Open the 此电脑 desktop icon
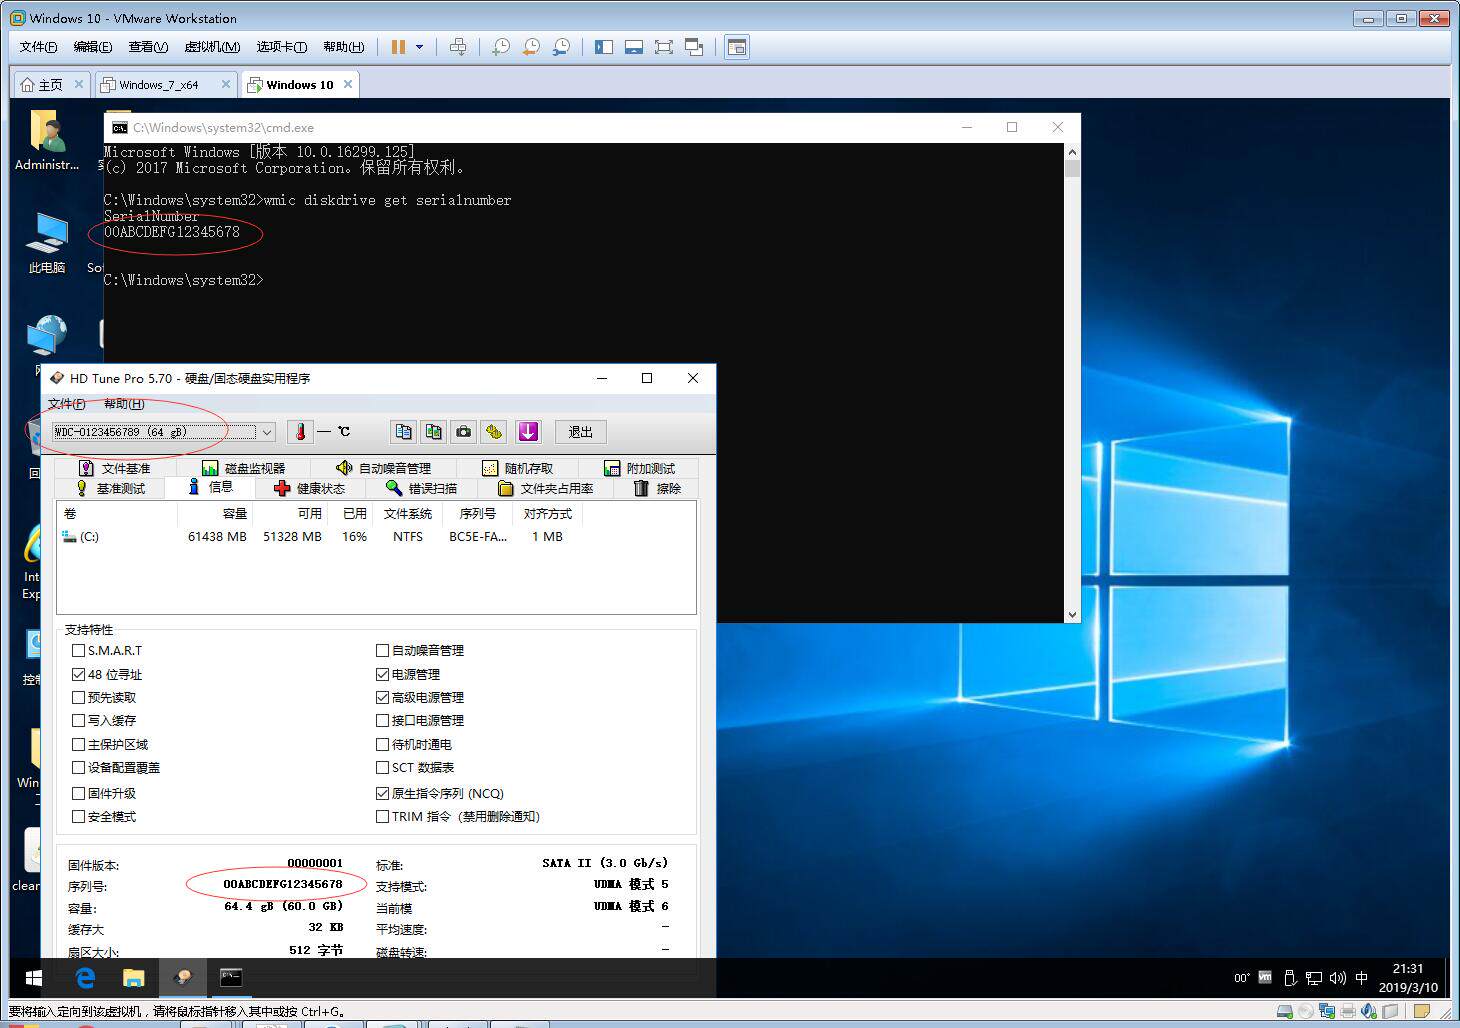1460x1028 pixels. point(46,243)
